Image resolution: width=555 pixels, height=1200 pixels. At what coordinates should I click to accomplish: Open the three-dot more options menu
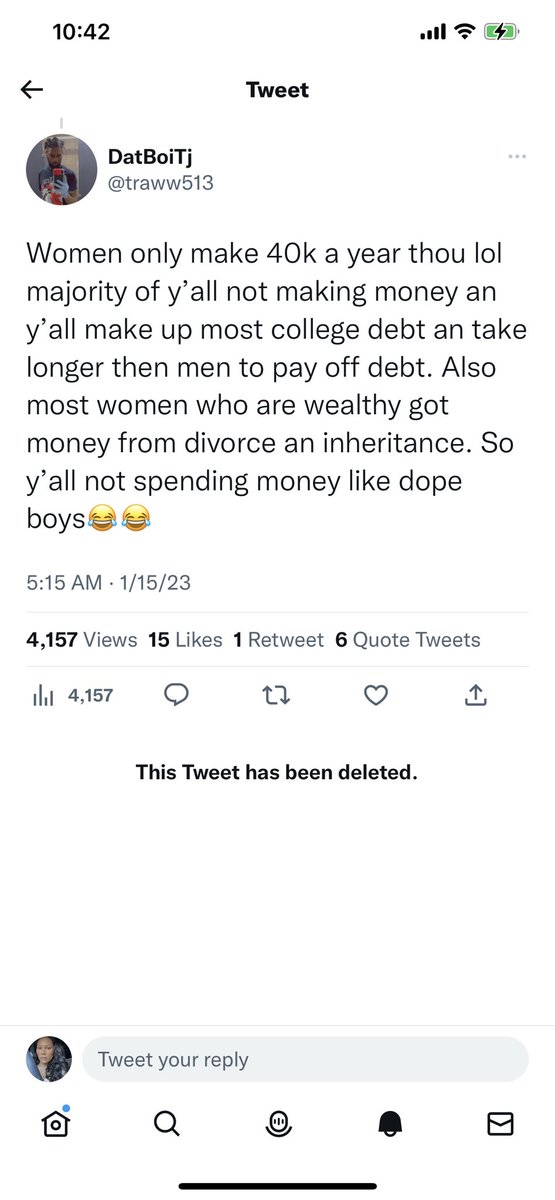pos(517,157)
